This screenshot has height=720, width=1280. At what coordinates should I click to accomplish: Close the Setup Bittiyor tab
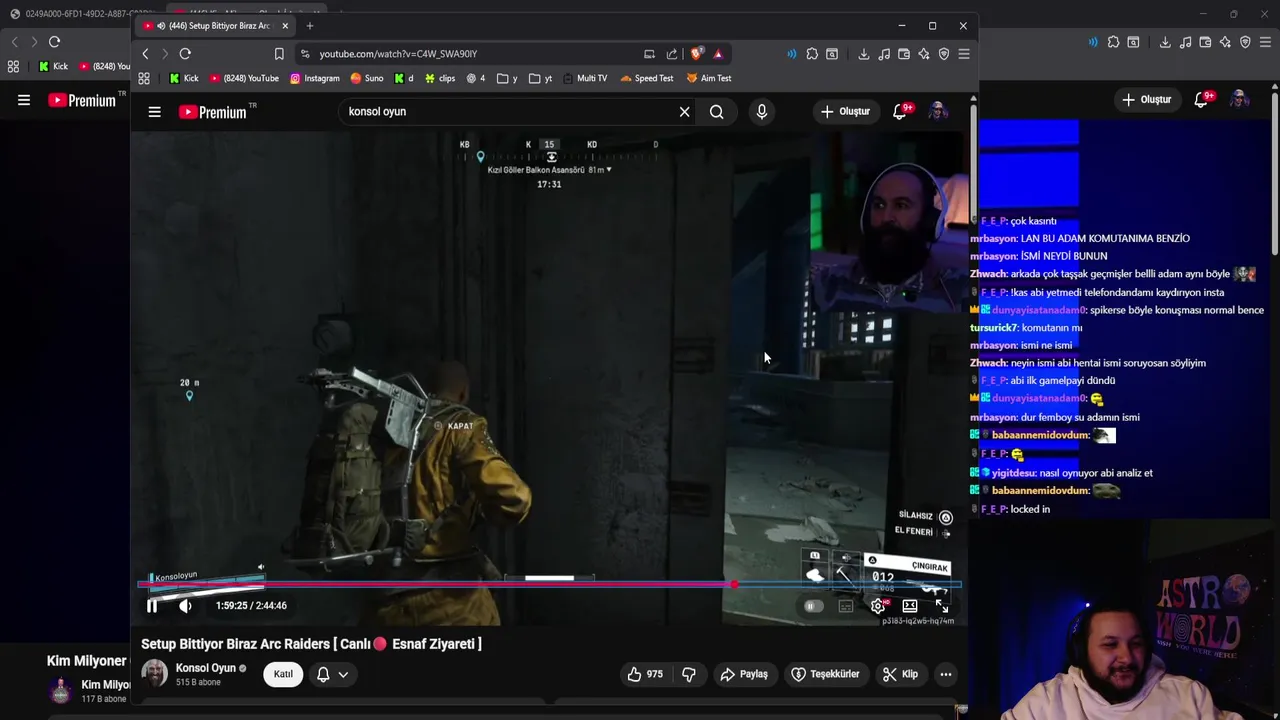pyautogui.click(x=285, y=26)
